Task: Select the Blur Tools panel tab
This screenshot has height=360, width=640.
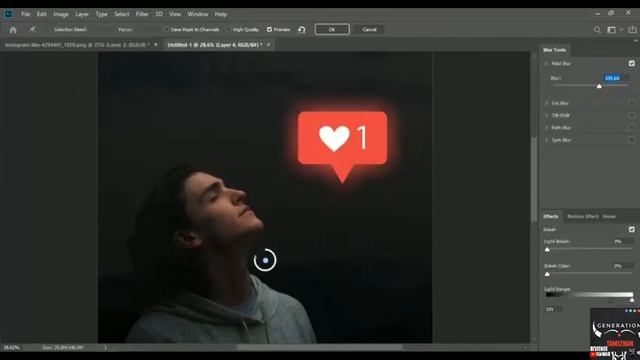Action: pos(554,50)
